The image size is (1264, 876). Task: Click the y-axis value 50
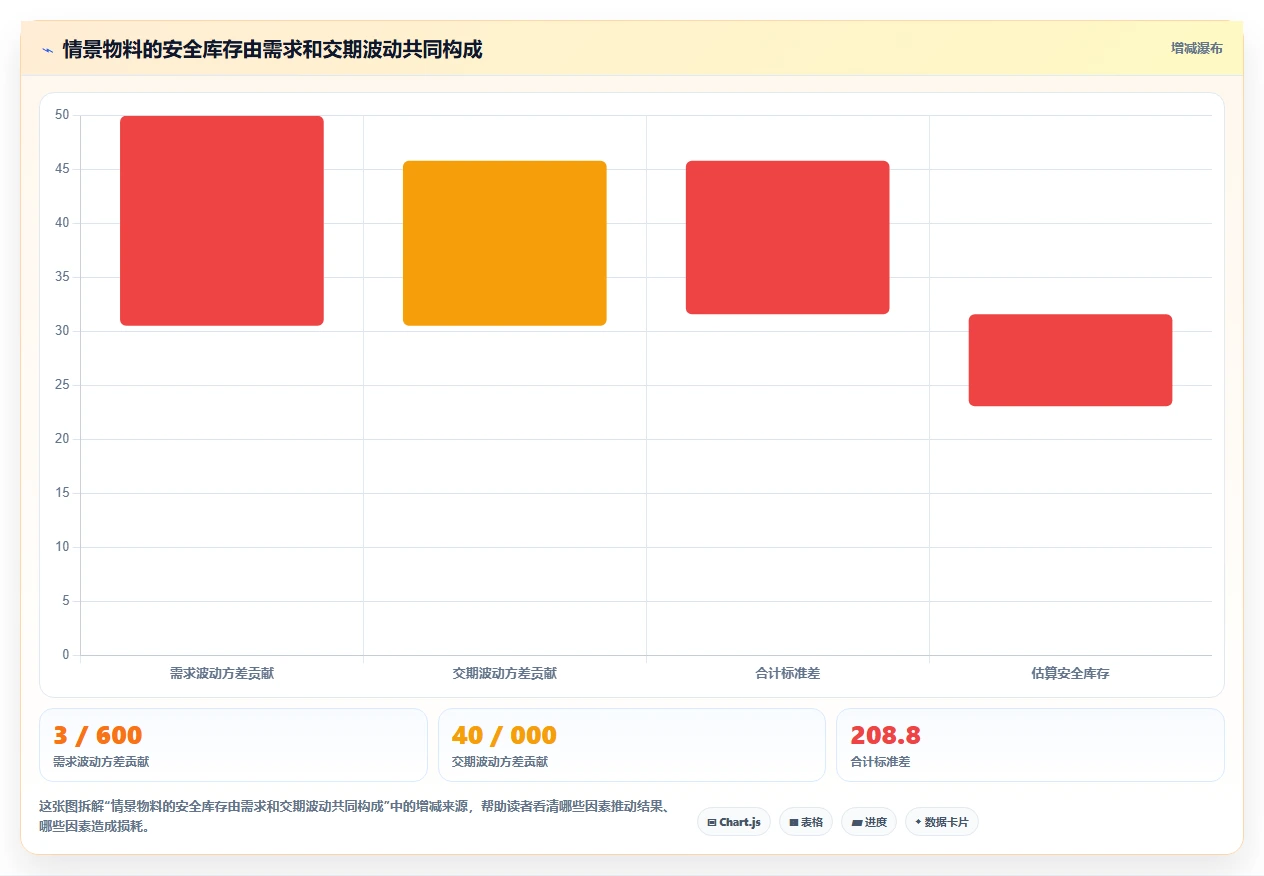tap(63, 115)
